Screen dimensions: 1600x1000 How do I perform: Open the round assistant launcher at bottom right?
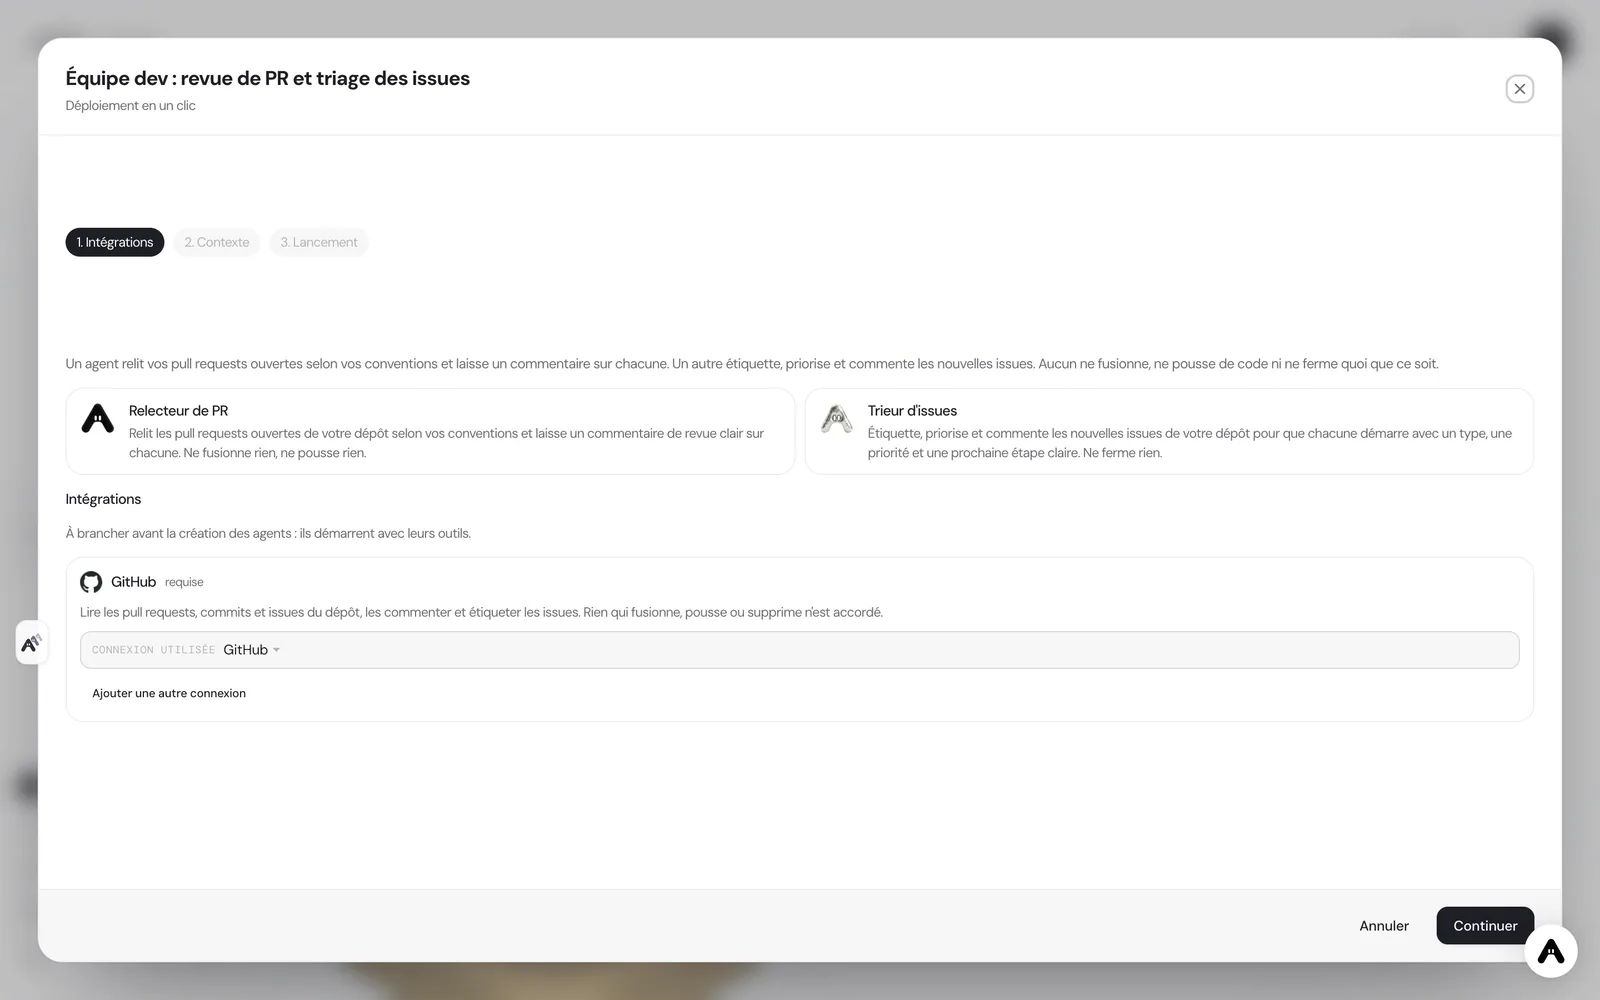point(1550,951)
